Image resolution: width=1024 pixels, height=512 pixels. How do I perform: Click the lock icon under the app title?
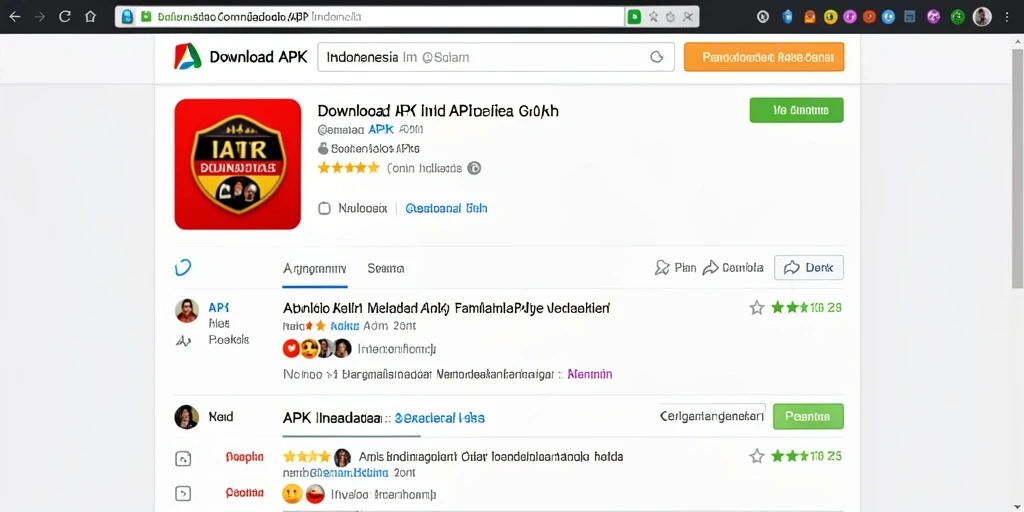click(323, 148)
